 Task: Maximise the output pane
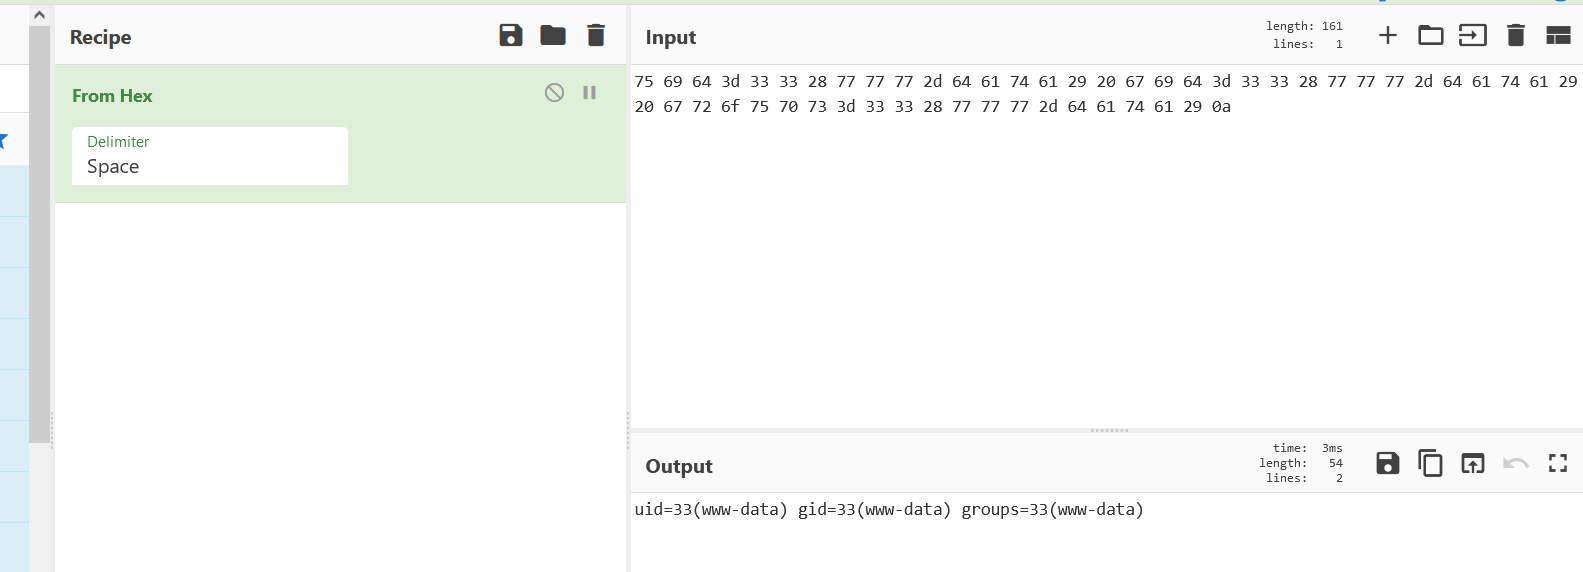coord(1558,463)
